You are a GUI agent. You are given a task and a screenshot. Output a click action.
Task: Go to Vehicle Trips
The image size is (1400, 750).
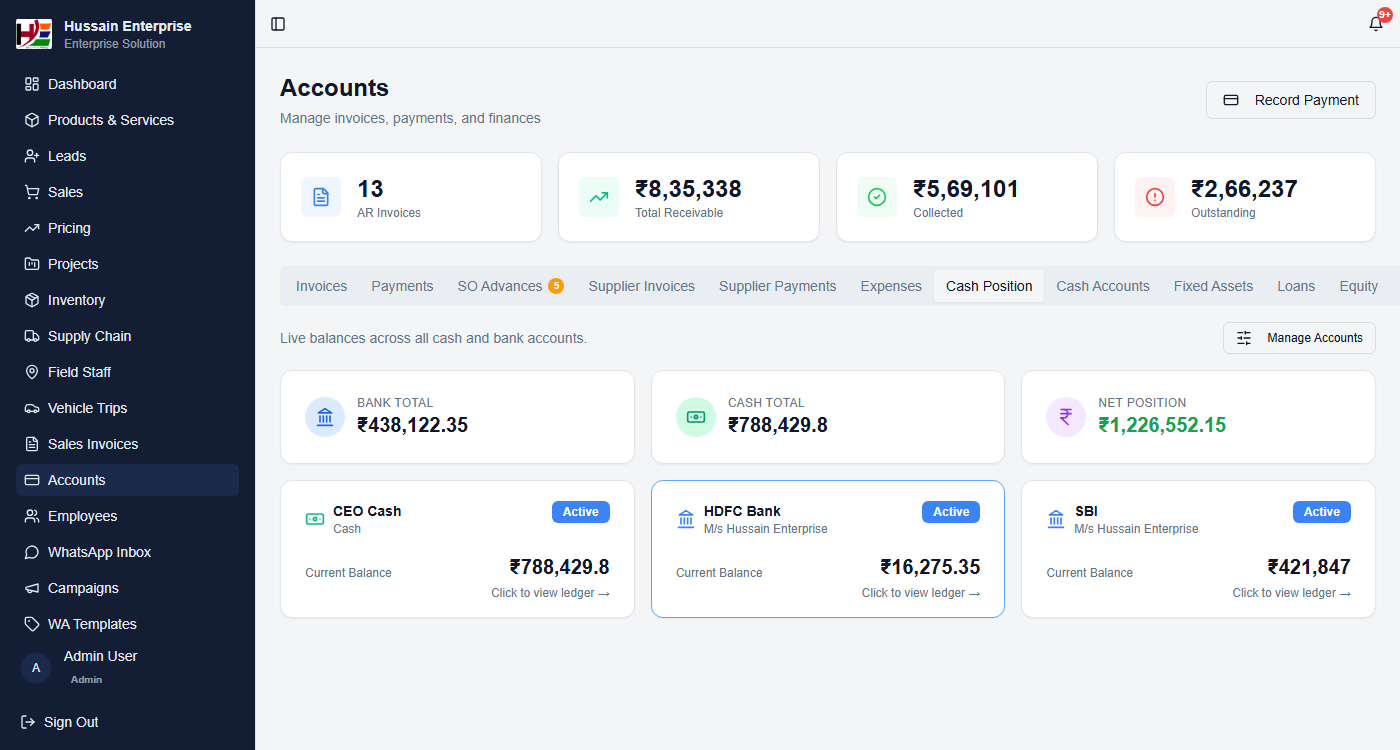pos(127,408)
